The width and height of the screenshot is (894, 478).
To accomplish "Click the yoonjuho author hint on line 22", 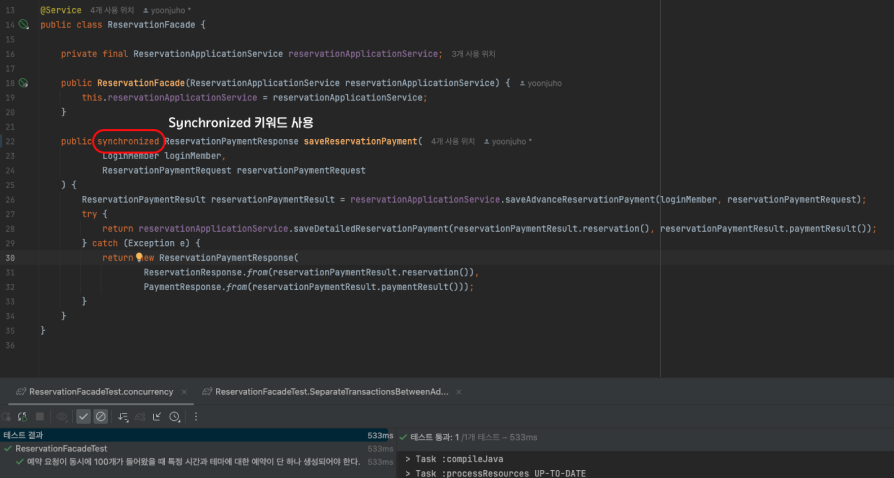I will click(508, 141).
